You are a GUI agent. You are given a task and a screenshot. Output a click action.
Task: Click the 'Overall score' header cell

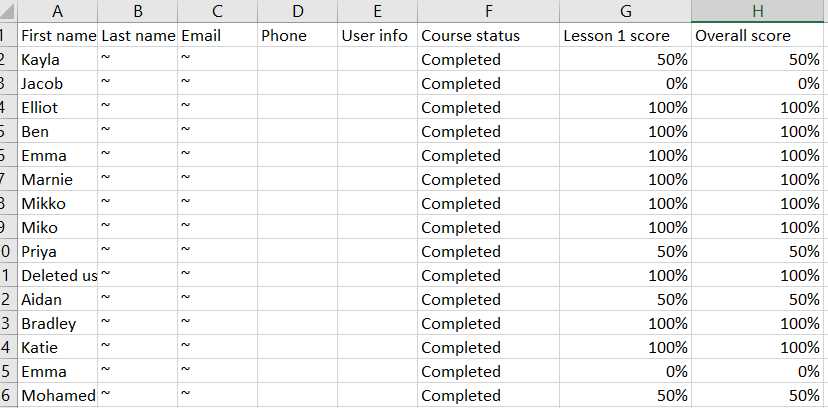tap(759, 35)
